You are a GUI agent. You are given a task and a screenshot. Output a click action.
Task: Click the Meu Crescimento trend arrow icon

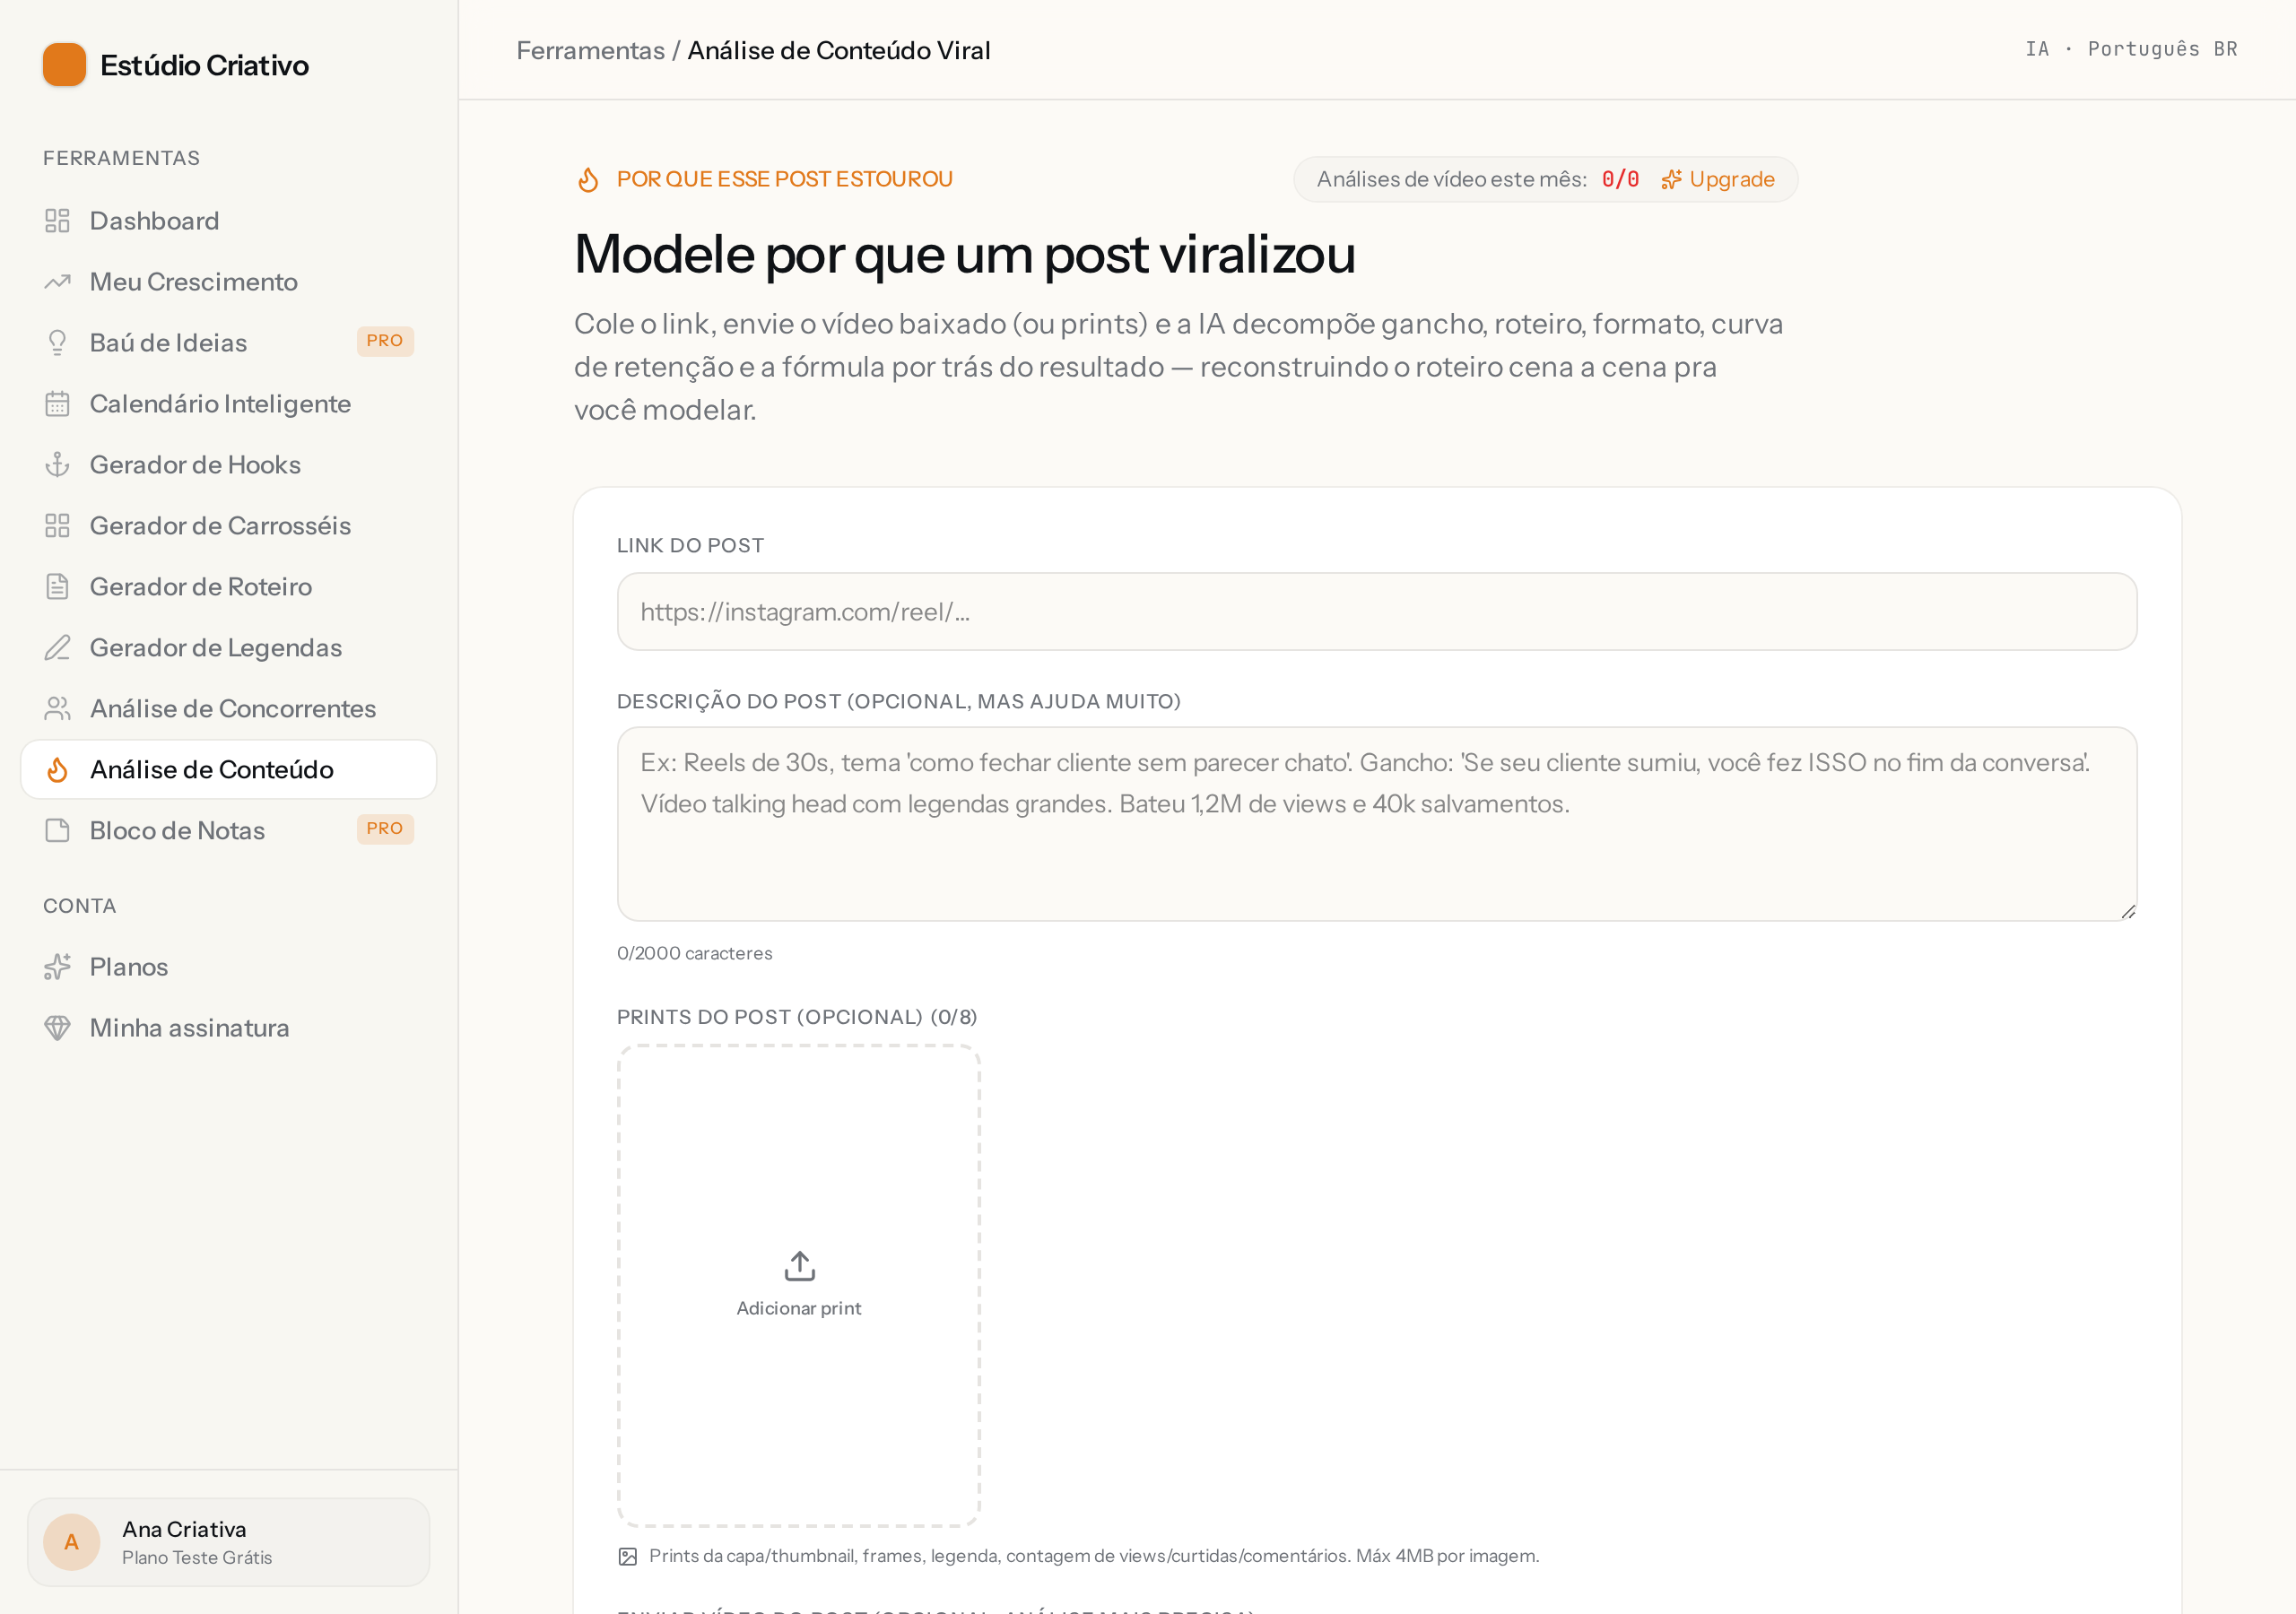tap(57, 282)
